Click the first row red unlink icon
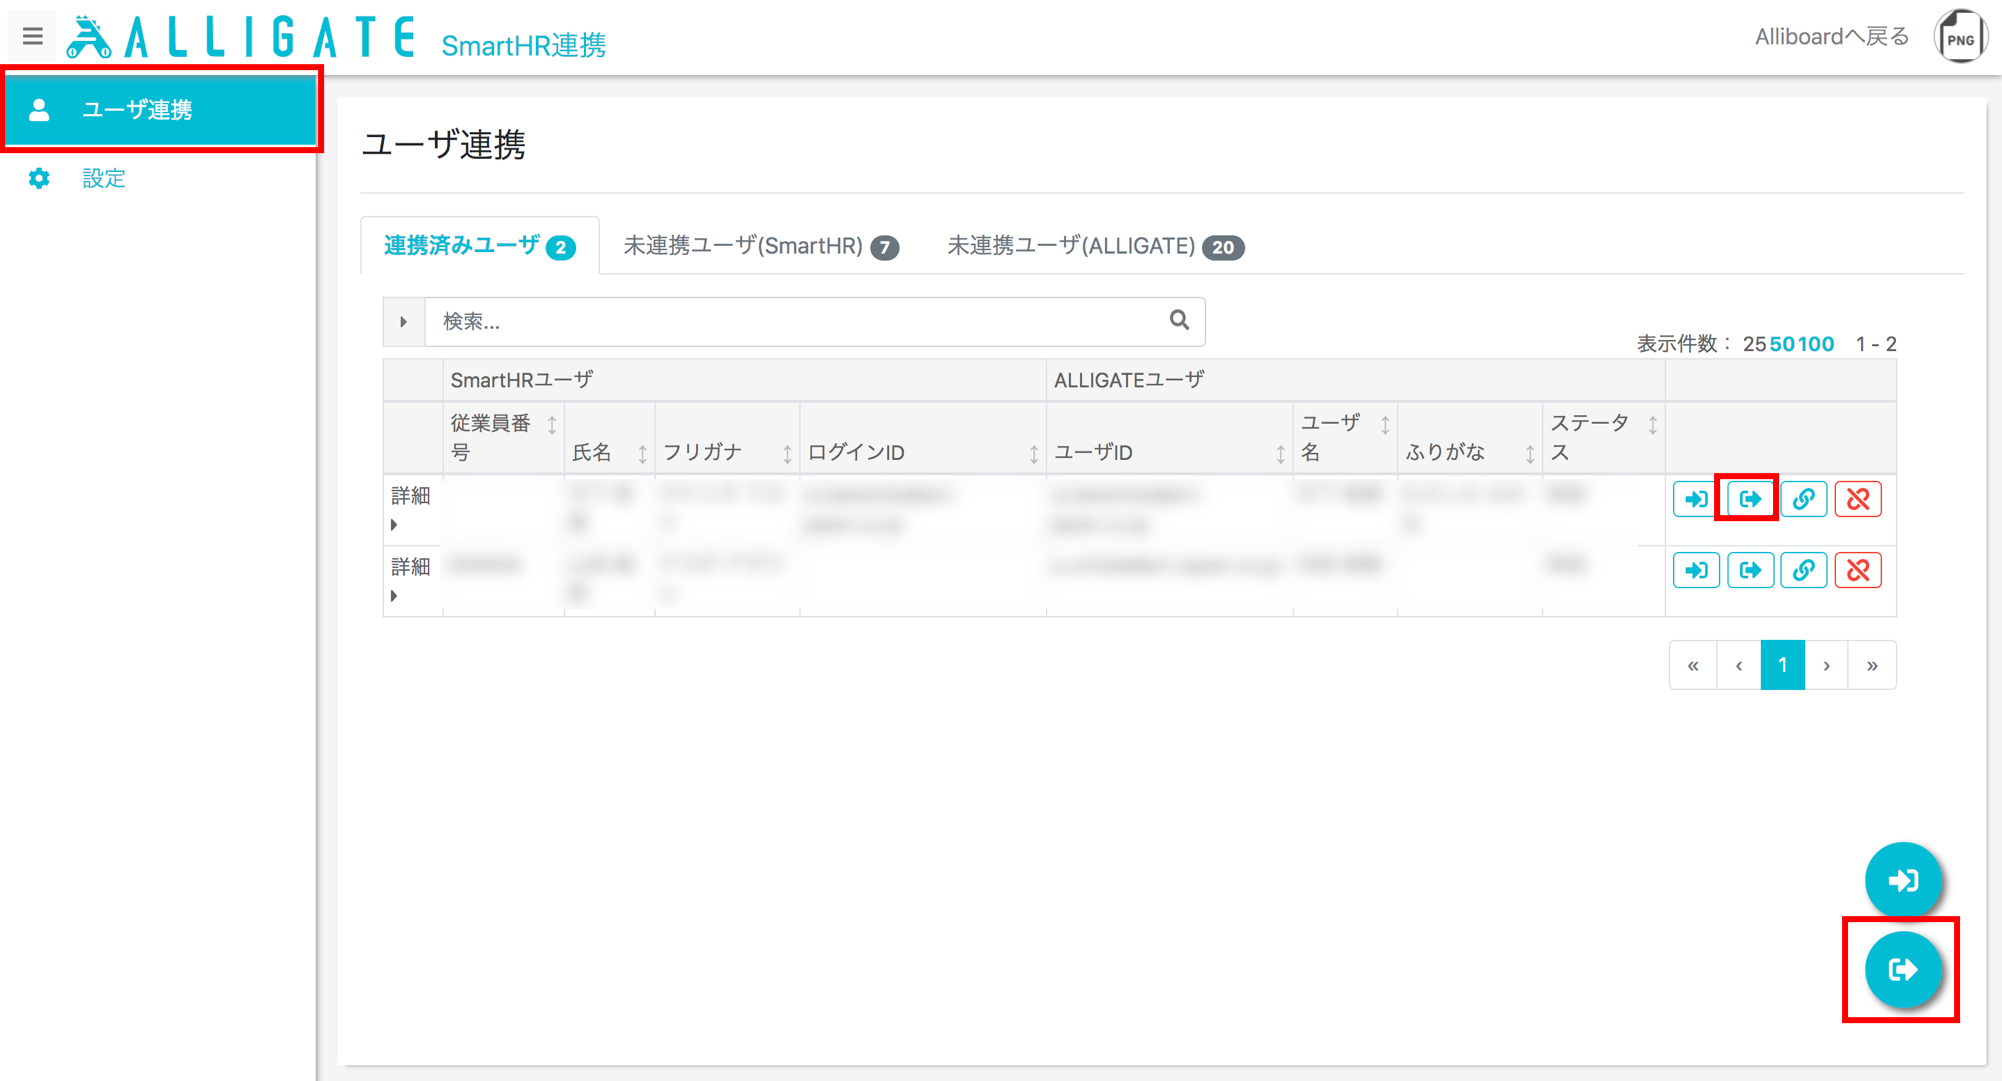The width and height of the screenshot is (2002, 1081). pyautogui.click(x=1858, y=499)
